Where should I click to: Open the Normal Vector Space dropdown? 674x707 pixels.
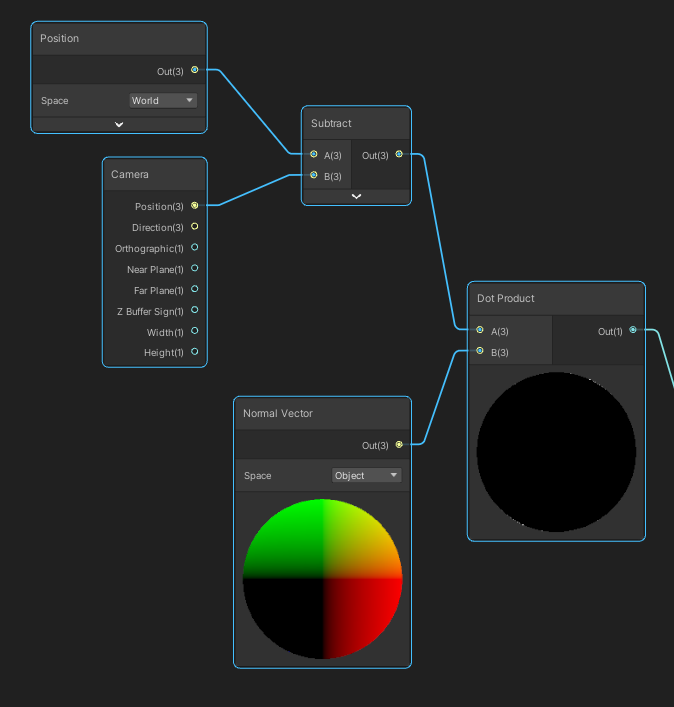pyautogui.click(x=366, y=476)
